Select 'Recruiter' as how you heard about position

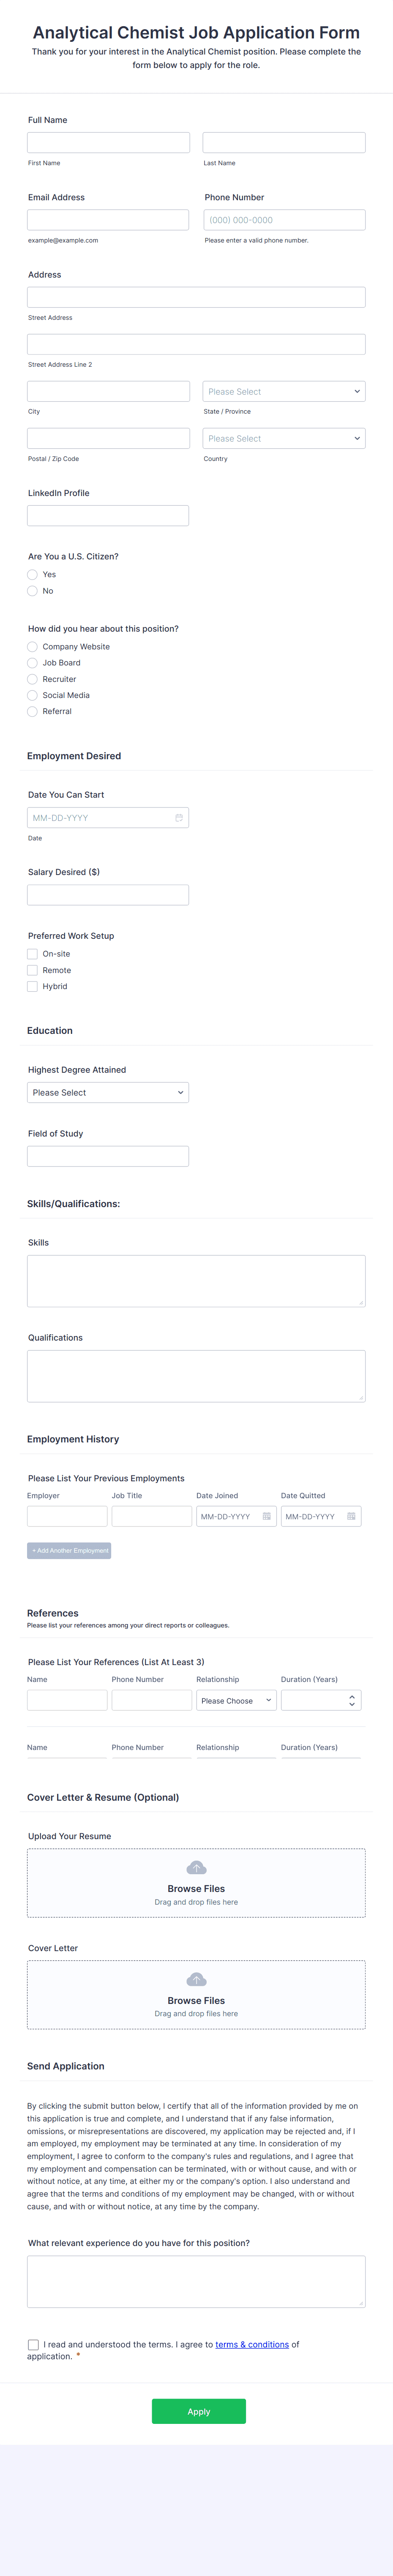coord(32,679)
